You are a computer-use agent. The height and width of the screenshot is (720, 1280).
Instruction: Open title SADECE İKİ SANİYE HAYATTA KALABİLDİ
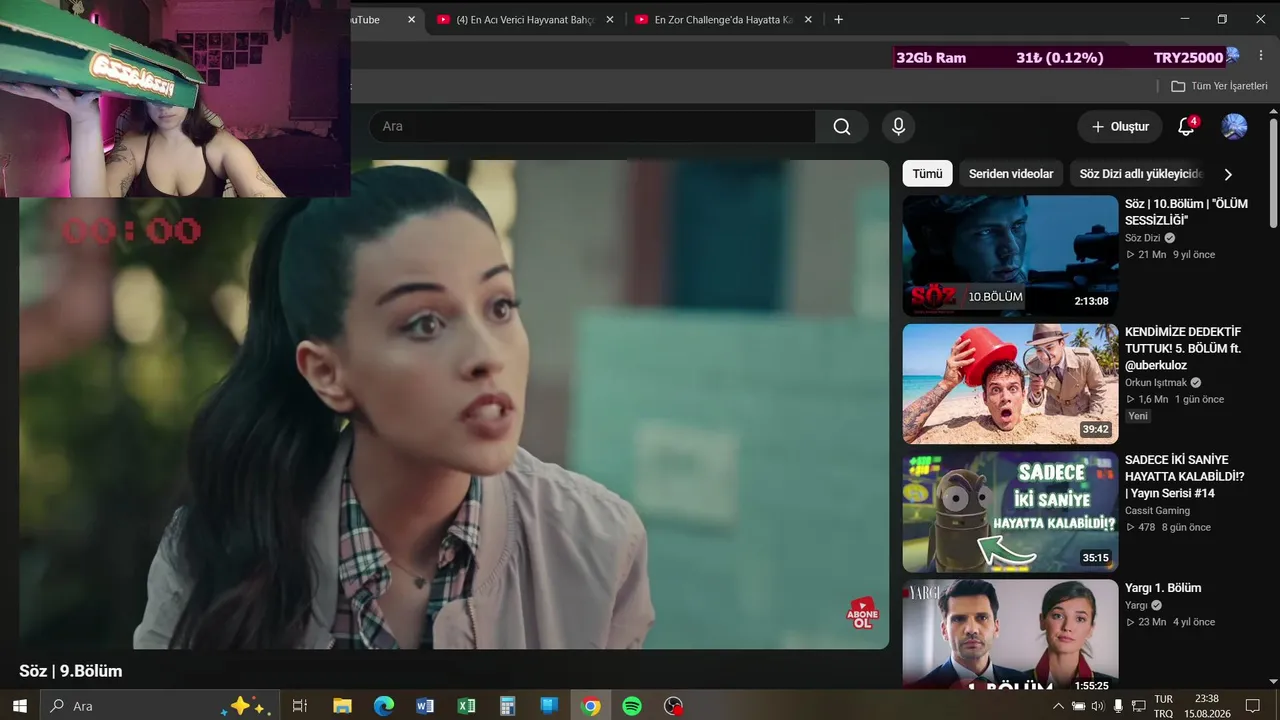click(1185, 476)
